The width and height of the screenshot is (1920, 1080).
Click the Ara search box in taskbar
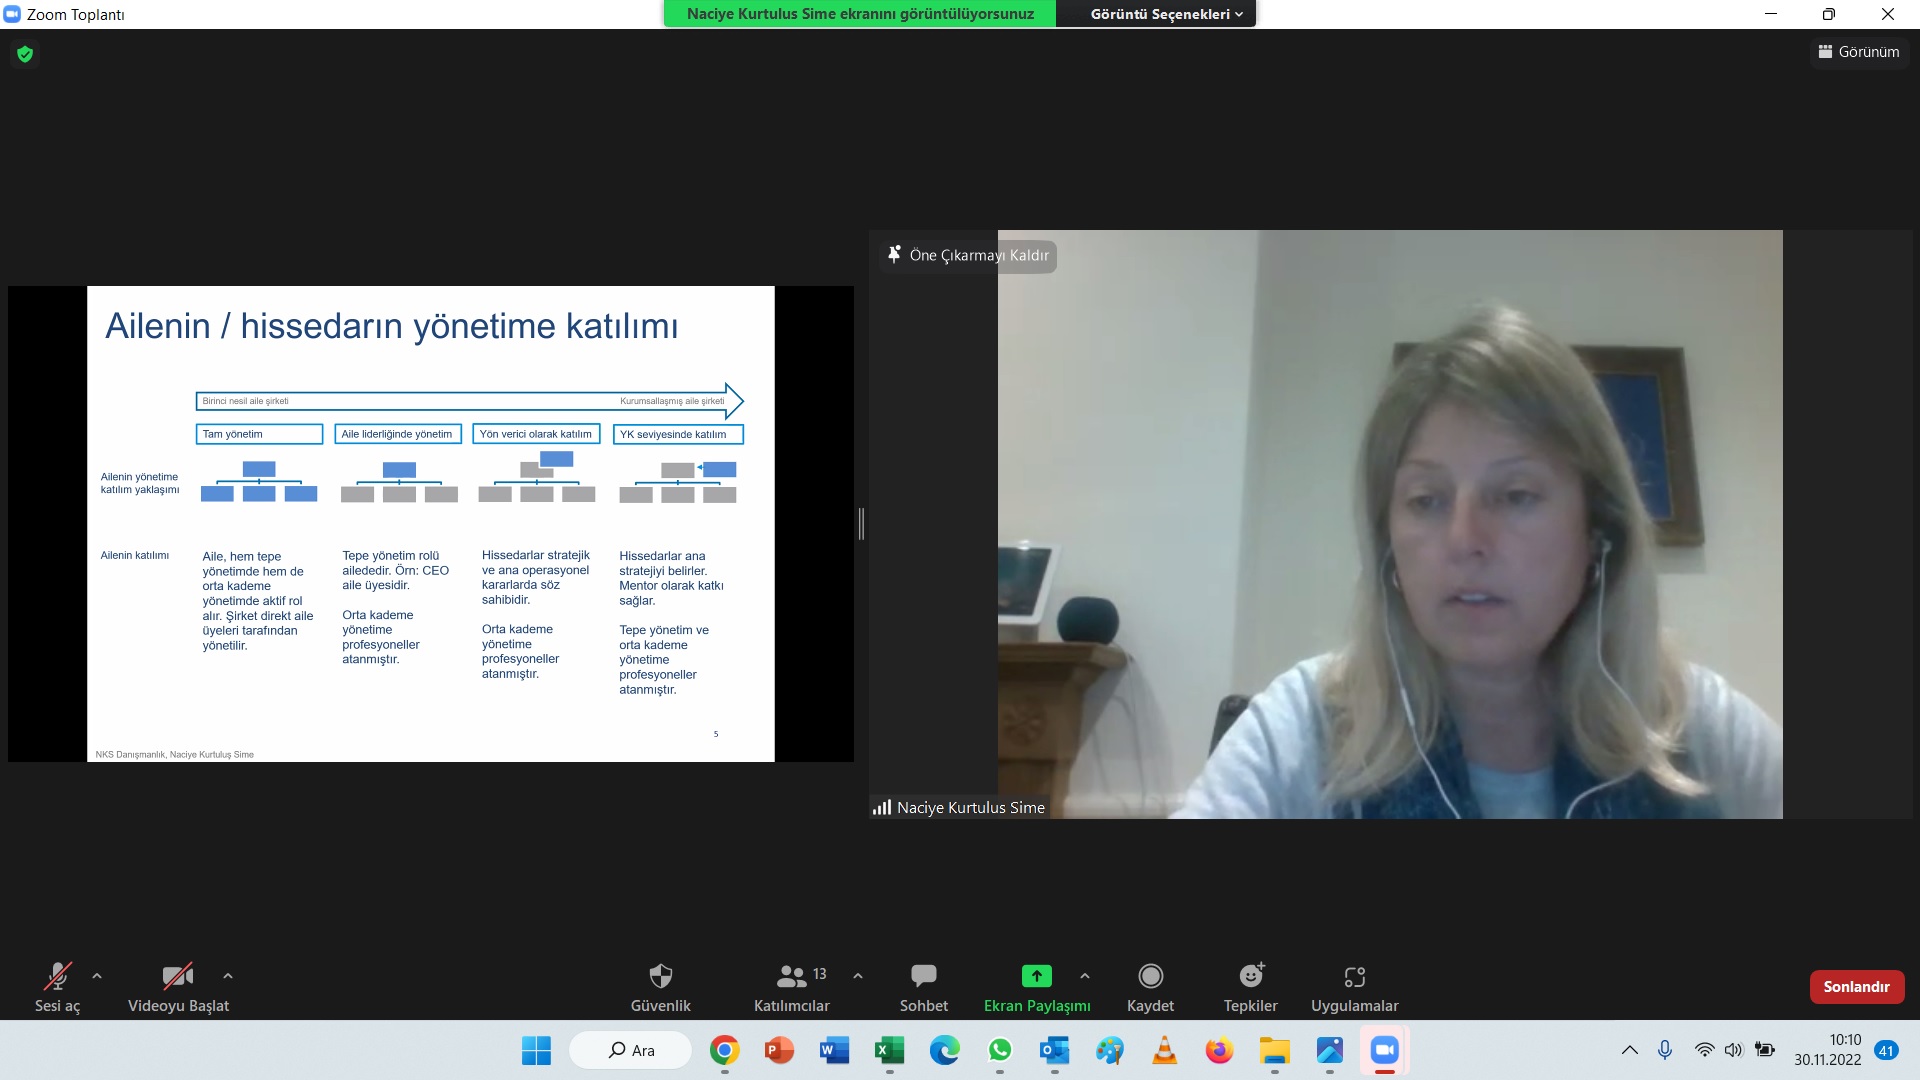click(631, 1050)
